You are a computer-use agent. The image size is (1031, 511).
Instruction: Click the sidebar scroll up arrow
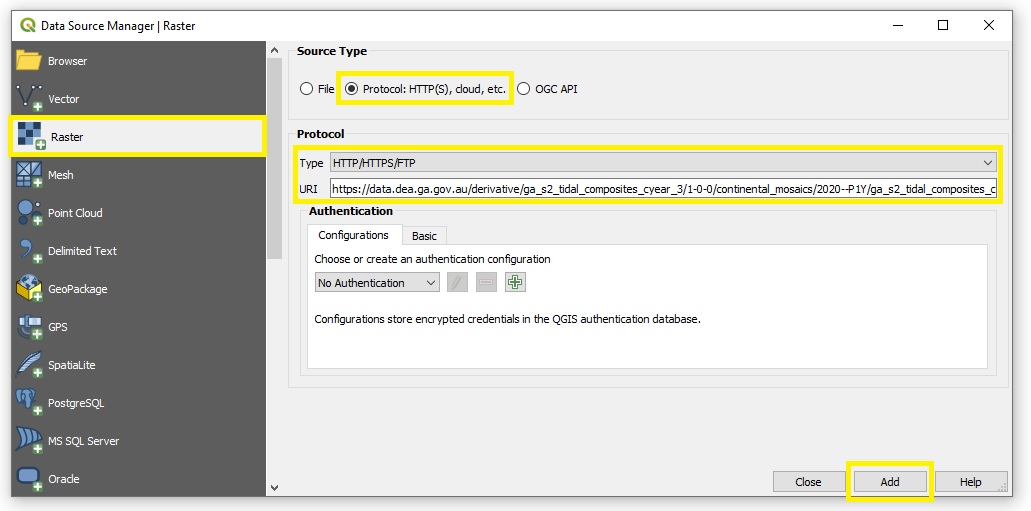274,51
